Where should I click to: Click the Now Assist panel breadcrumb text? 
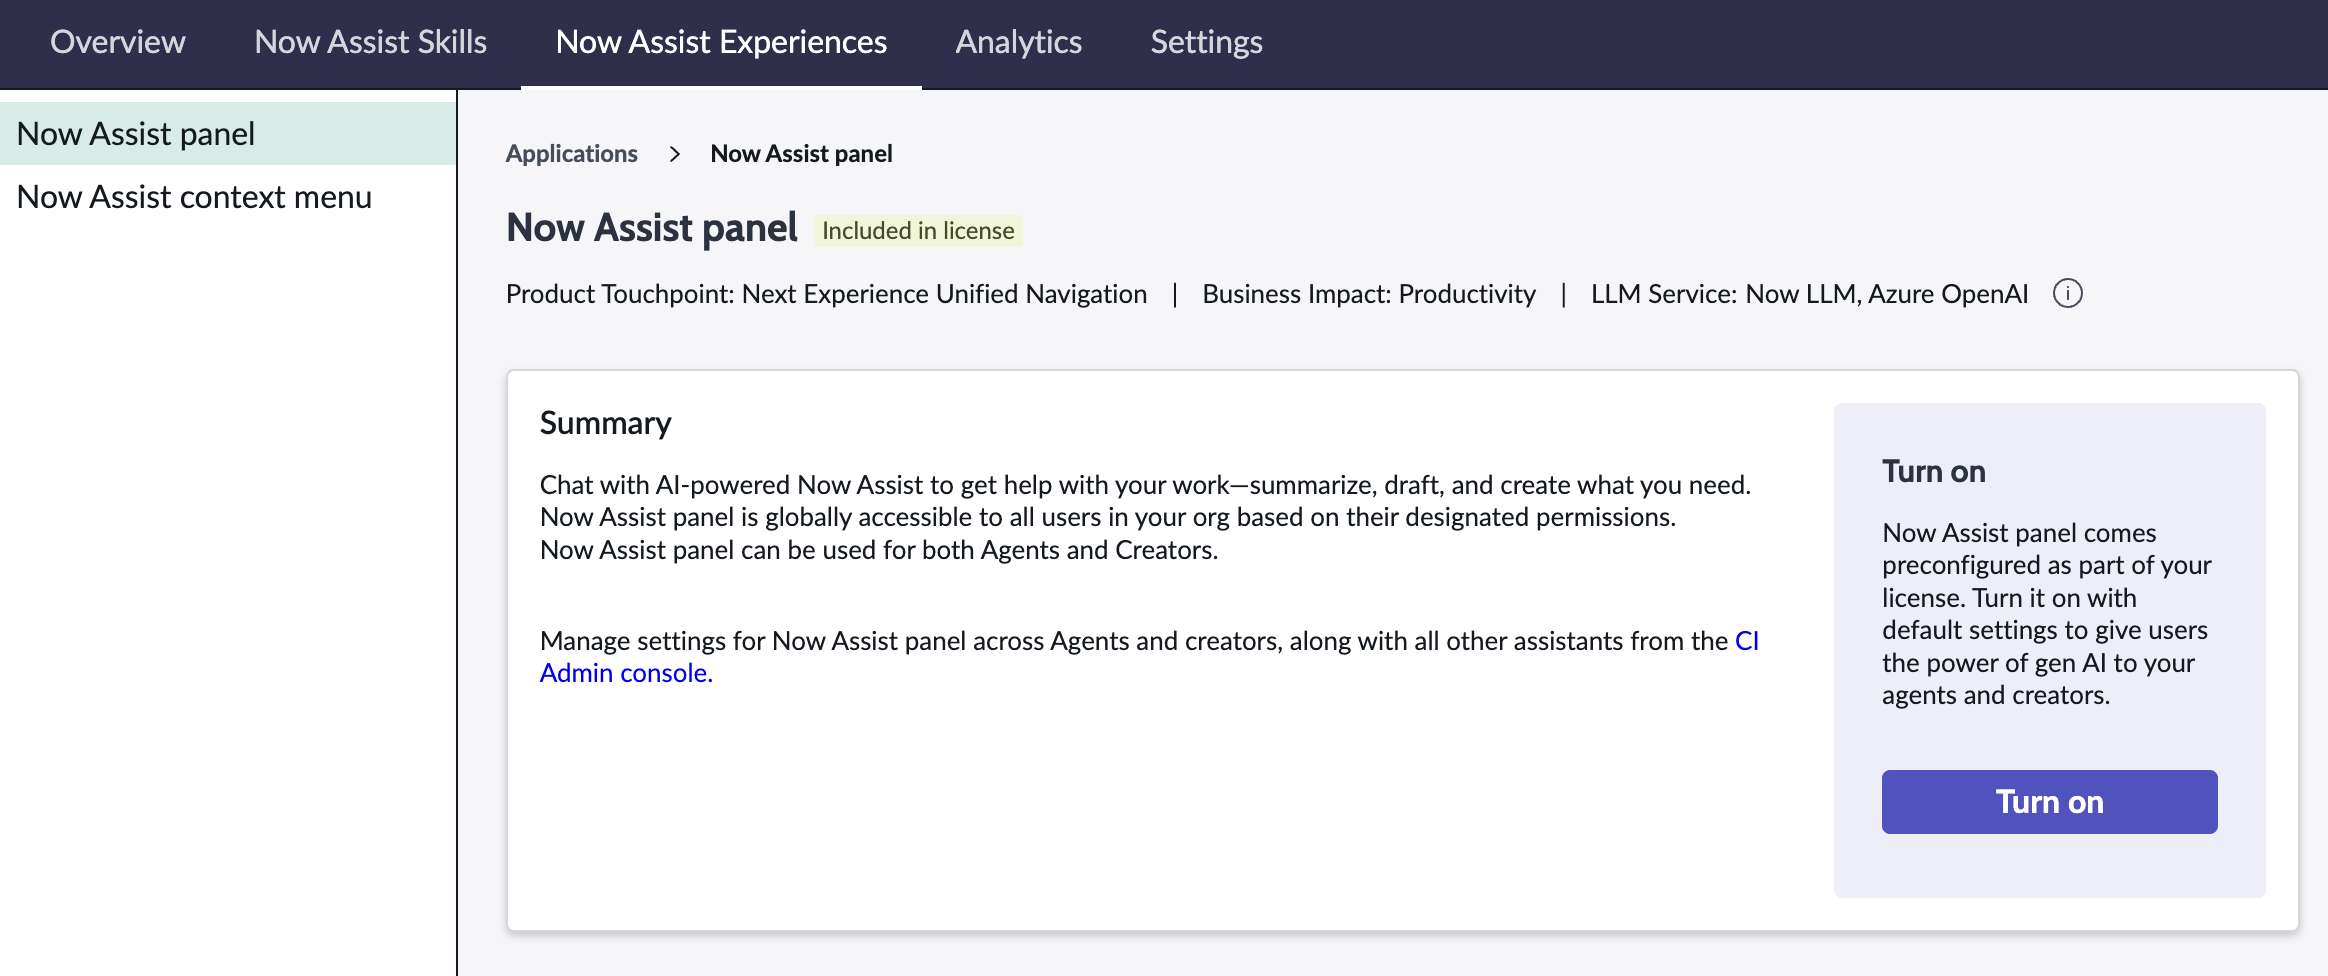click(801, 154)
